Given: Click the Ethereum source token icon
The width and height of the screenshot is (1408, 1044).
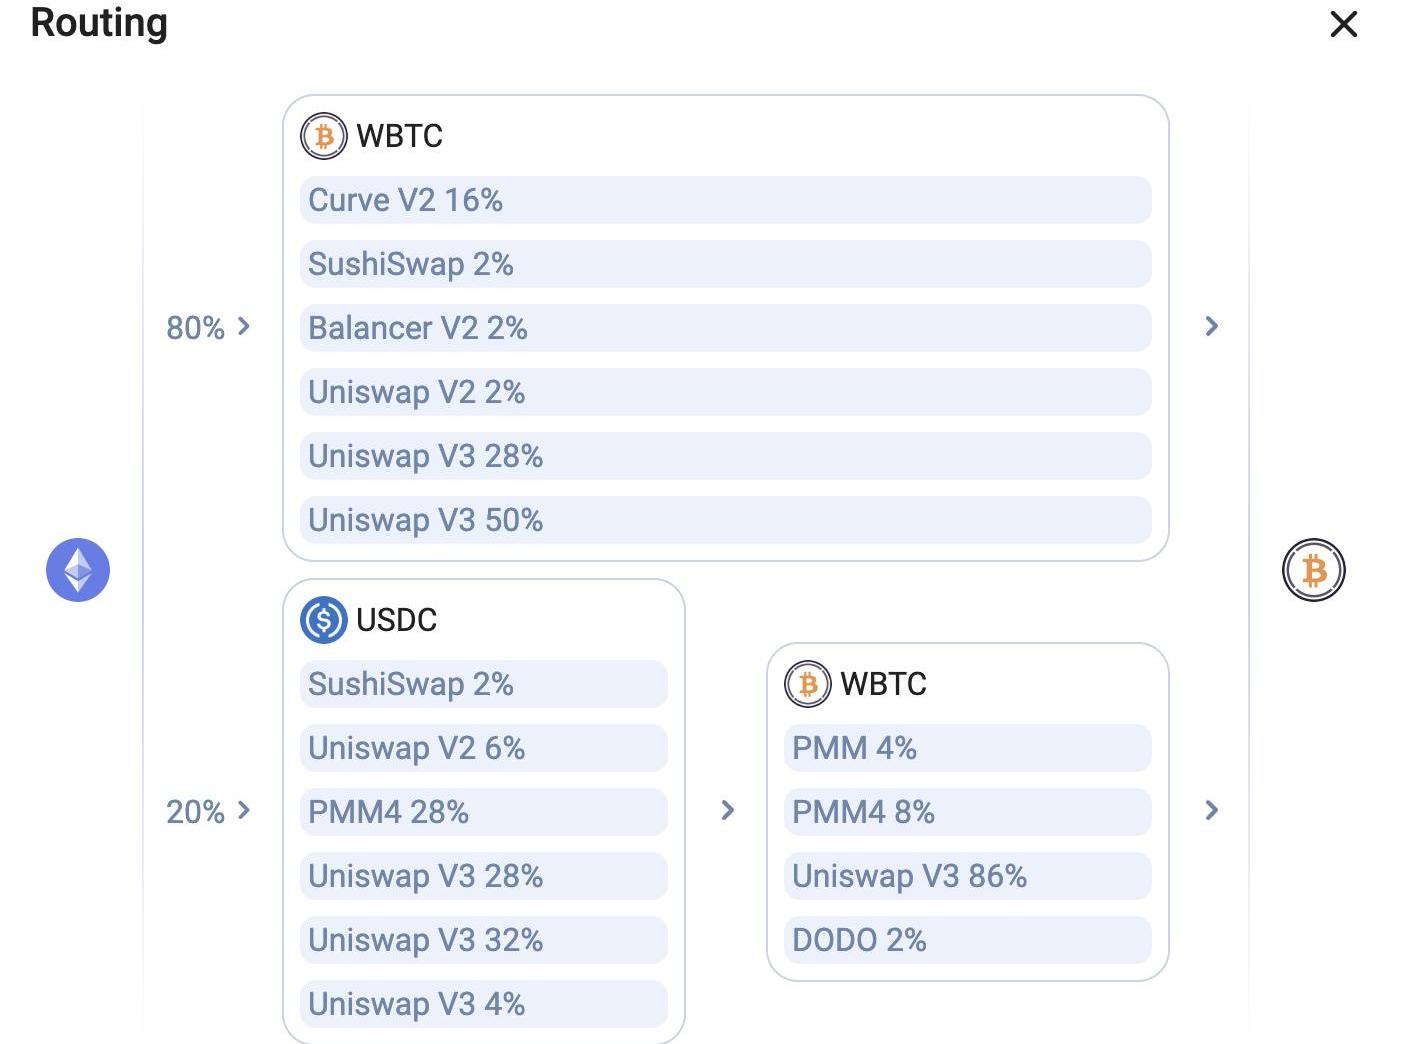Looking at the screenshot, I should [x=78, y=570].
